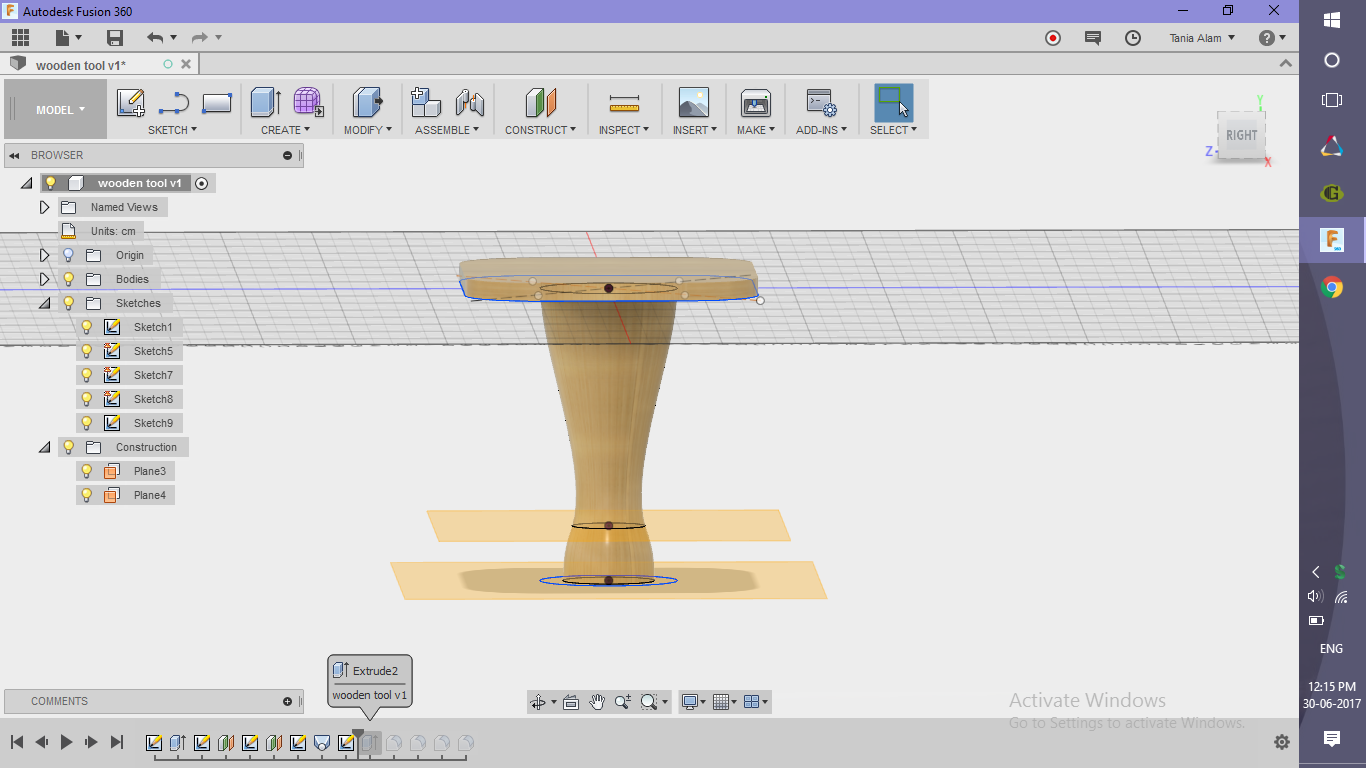Toggle visibility lightbulb of Sketch5
1366x768 pixels.
87,351
